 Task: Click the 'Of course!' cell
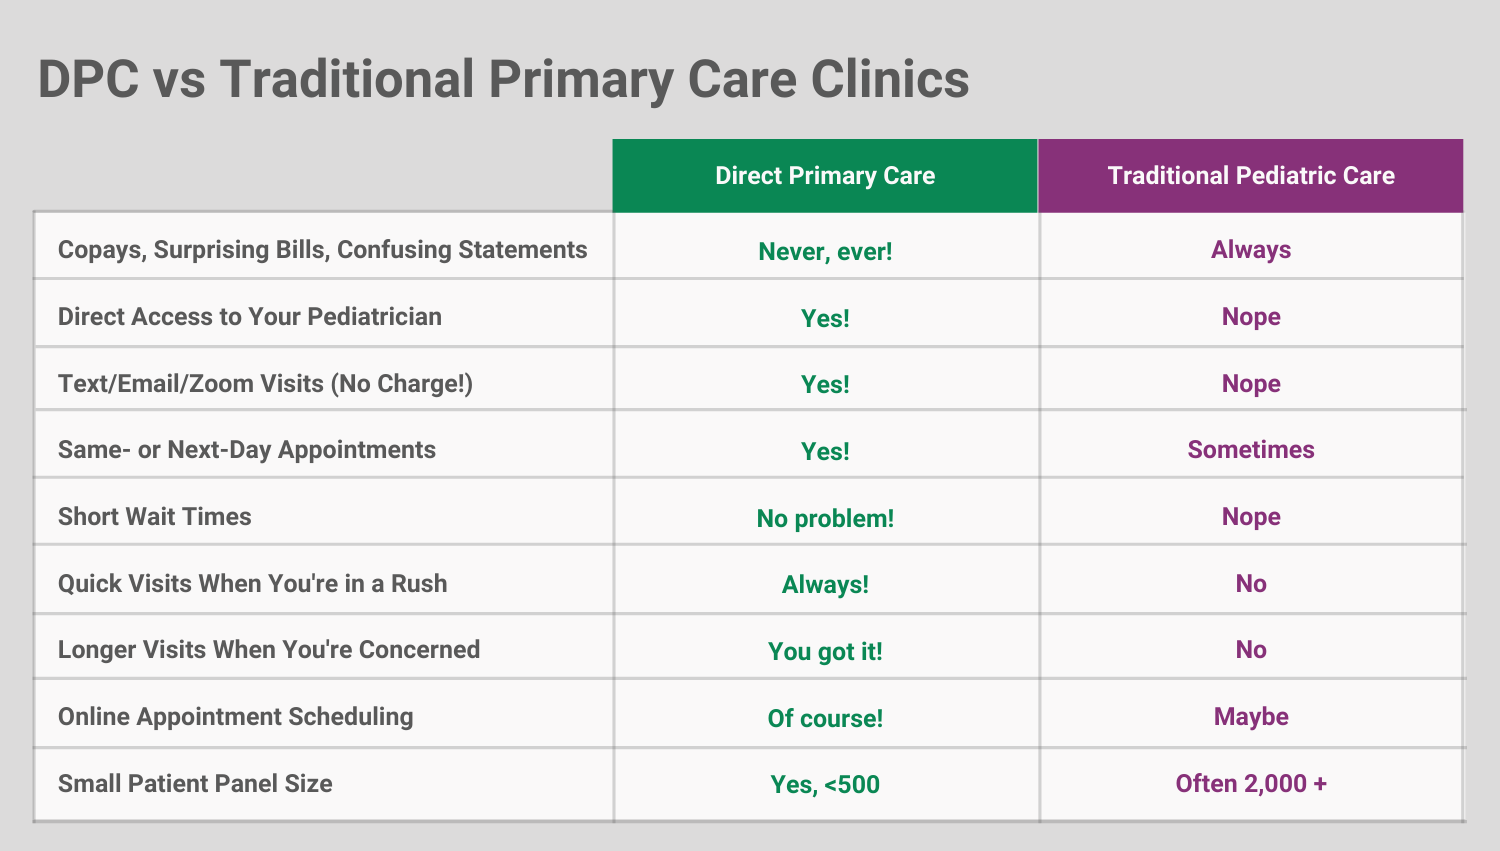pos(825,718)
